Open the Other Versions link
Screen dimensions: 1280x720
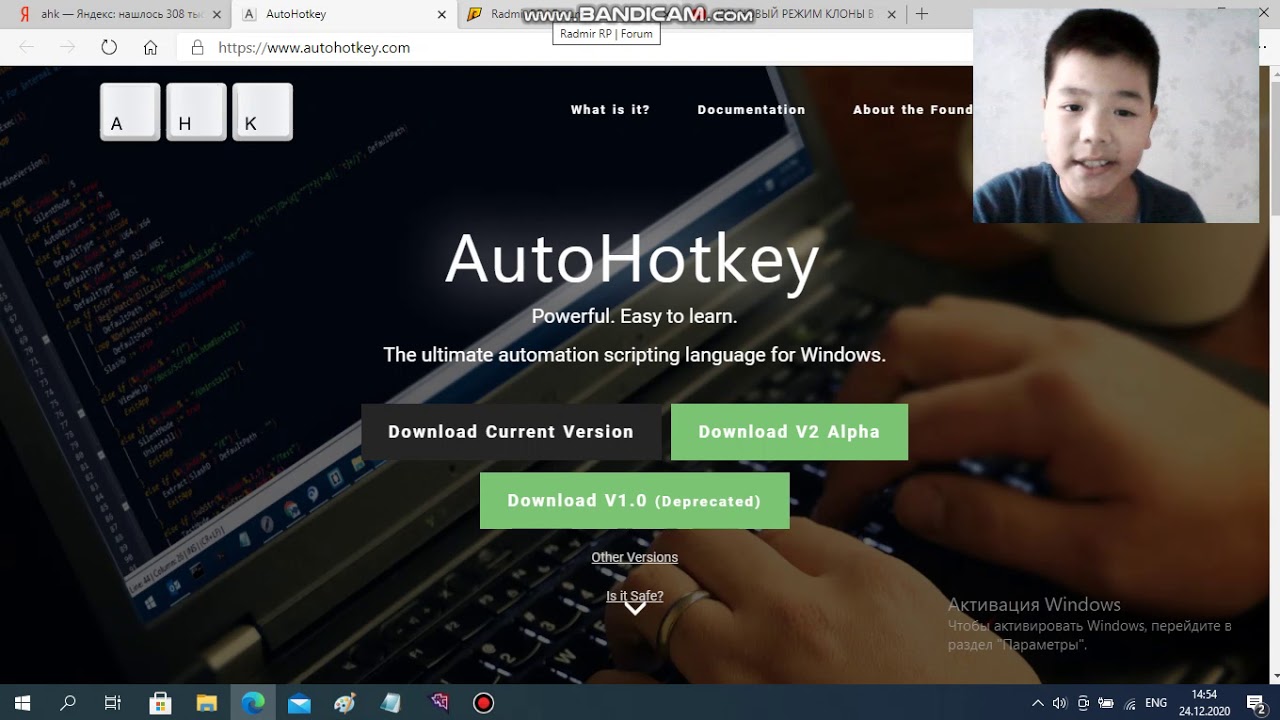(x=634, y=557)
